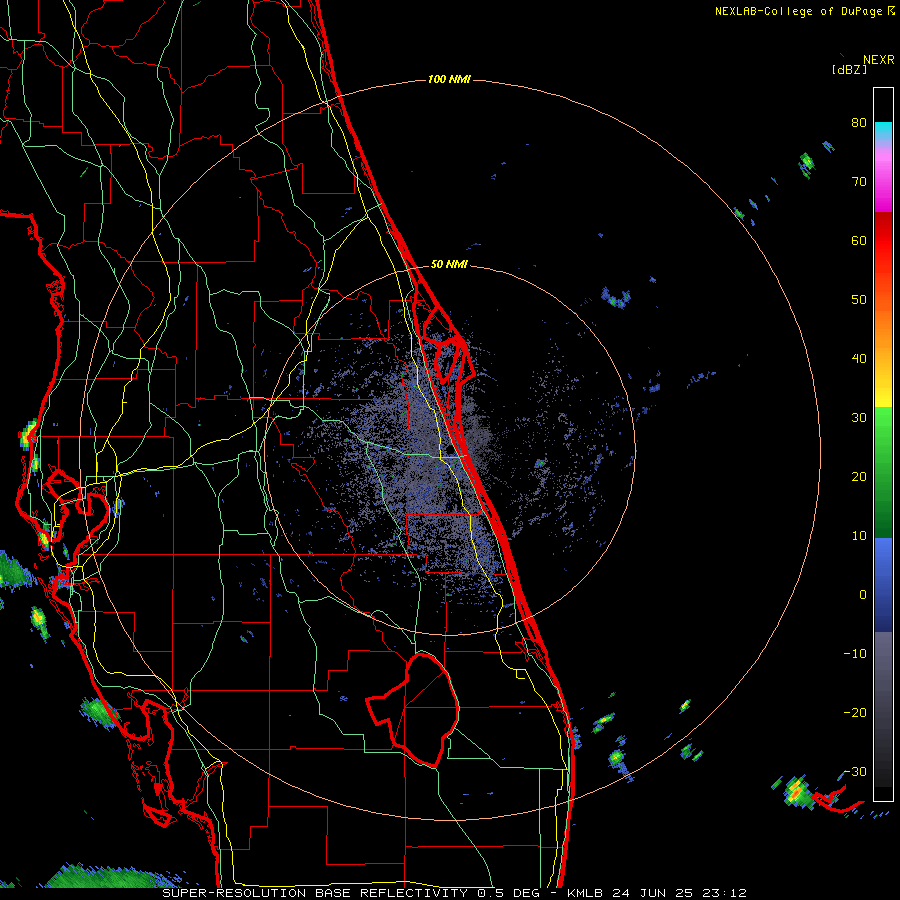Select the 30 dBZ scale label

coord(859,418)
